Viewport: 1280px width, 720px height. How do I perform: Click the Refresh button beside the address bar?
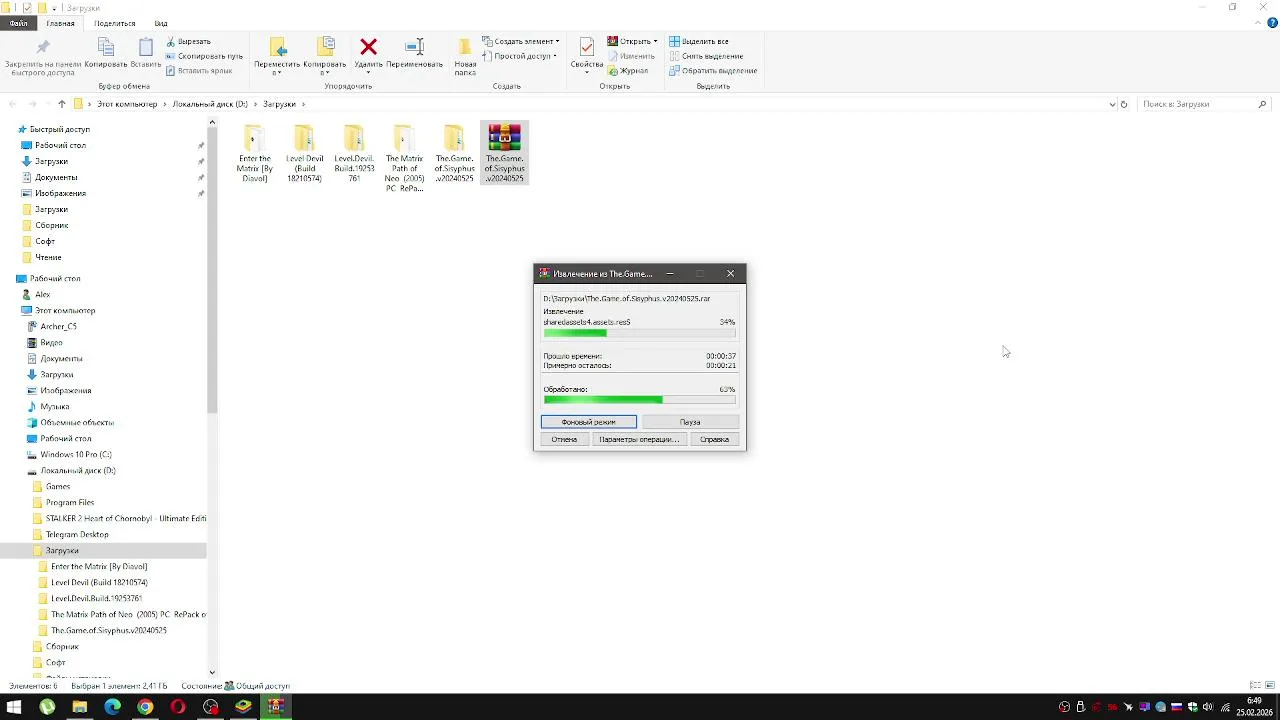pyautogui.click(x=1124, y=104)
